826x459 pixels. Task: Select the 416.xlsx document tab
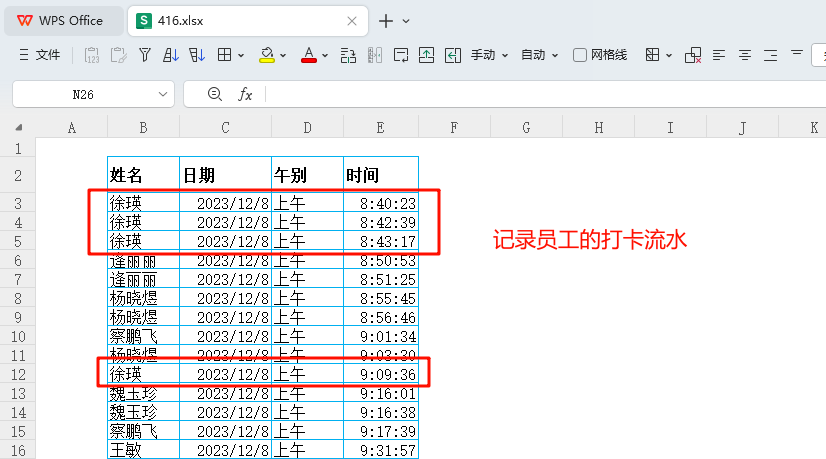click(248, 21)
